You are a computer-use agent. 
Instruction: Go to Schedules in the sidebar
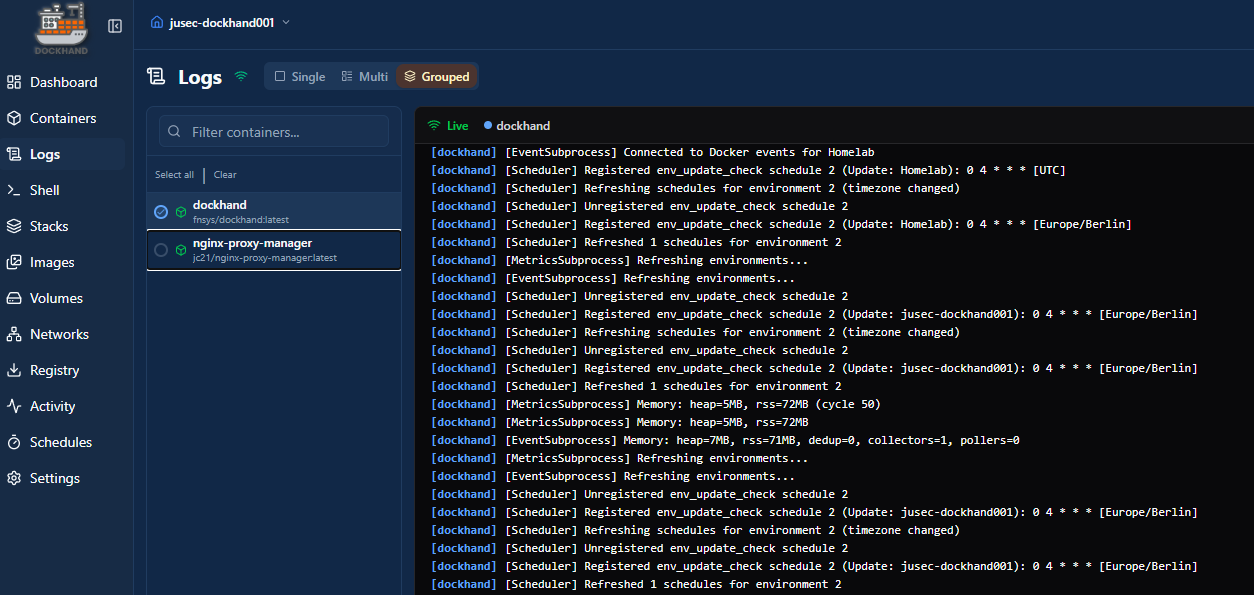pos(60,442)
